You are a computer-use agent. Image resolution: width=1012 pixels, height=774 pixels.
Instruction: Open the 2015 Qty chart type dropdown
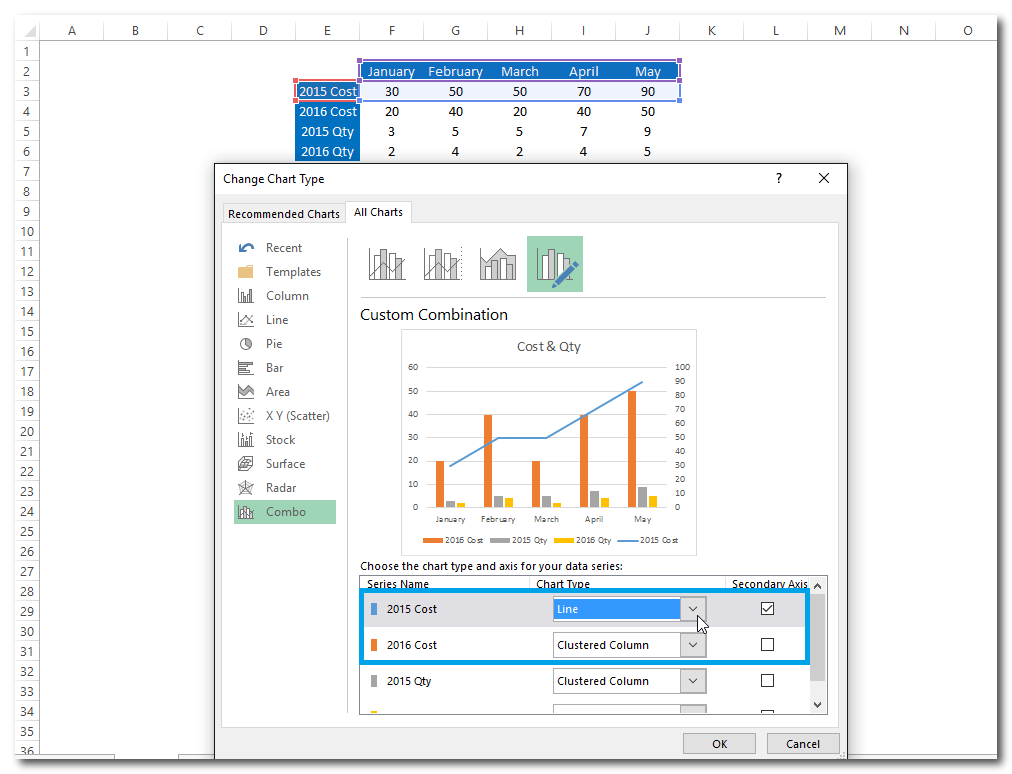click(693, 681)
